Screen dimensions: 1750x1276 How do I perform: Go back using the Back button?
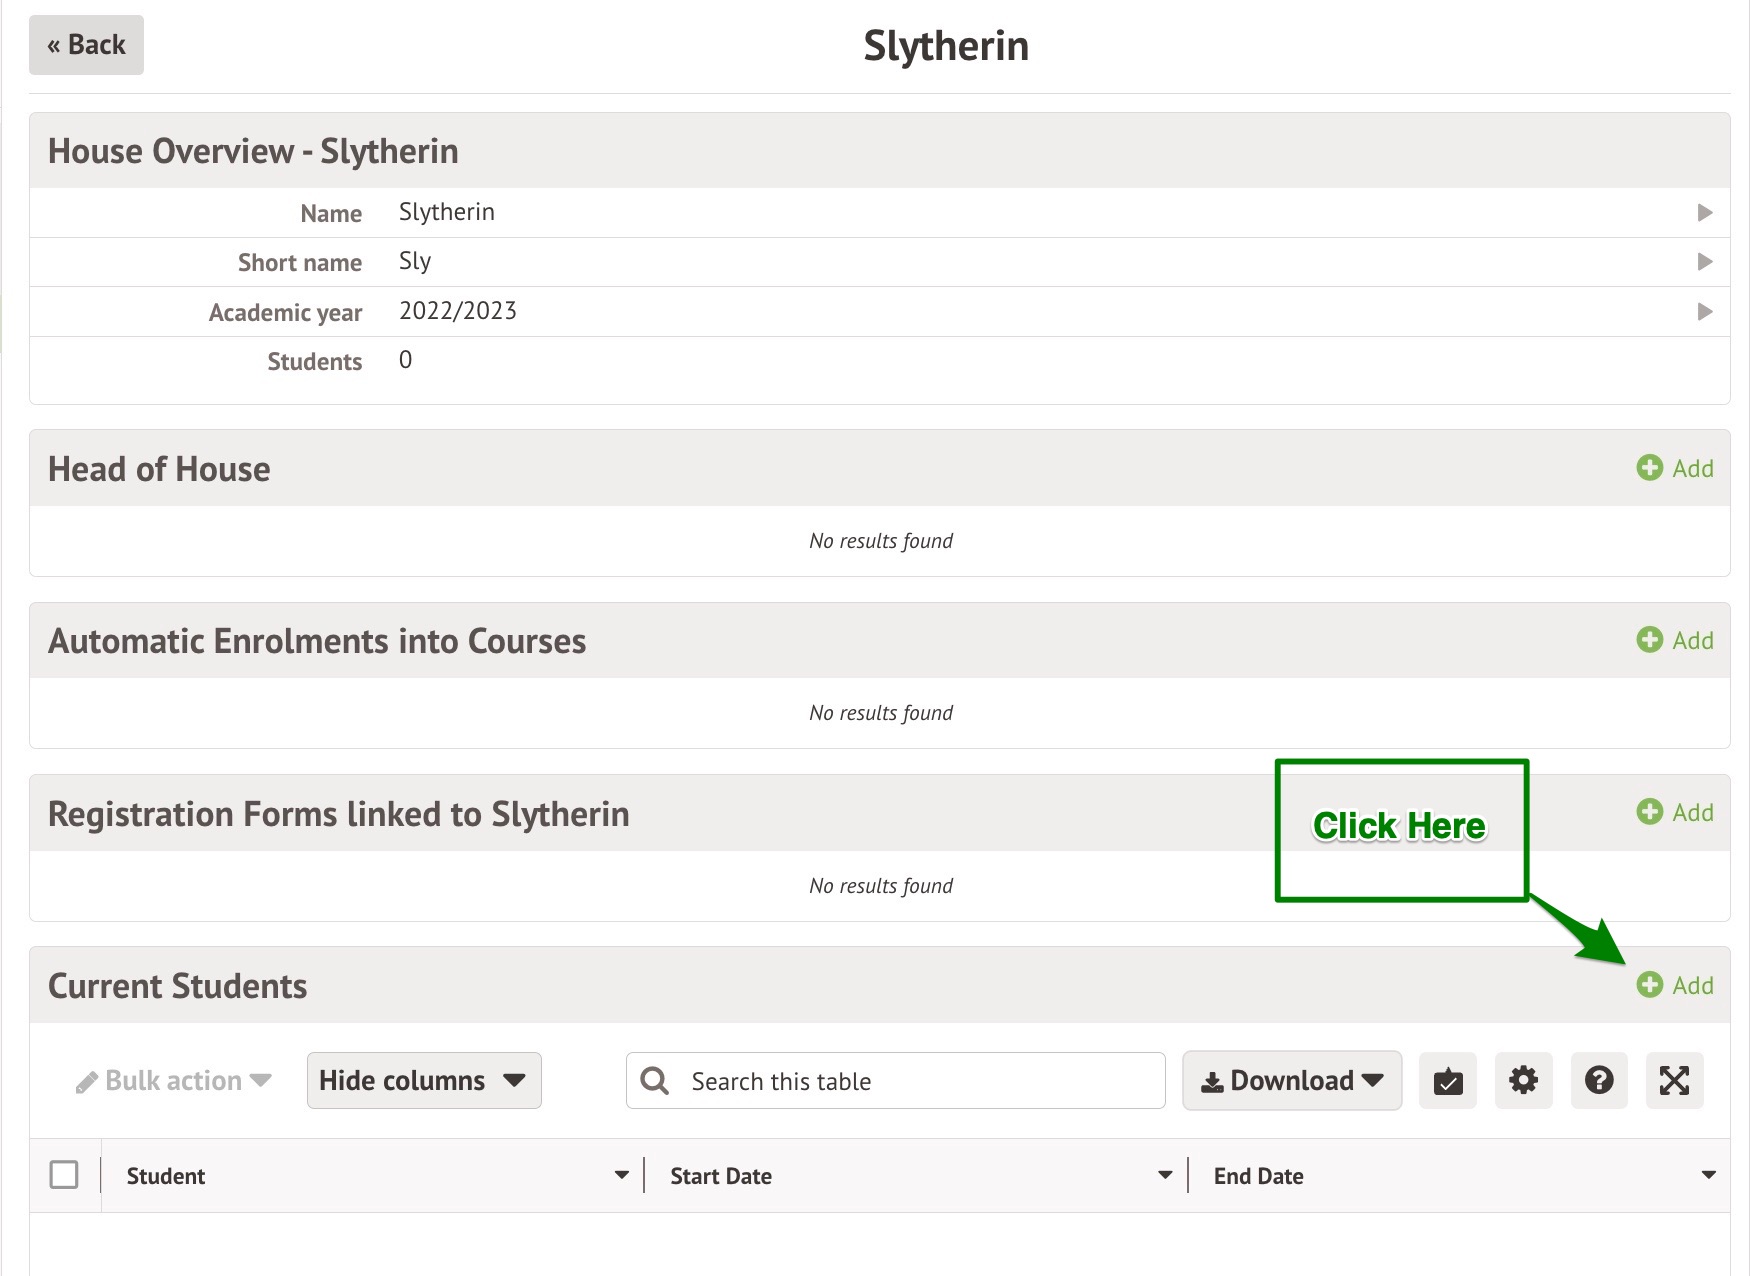pyautogui.click(x=86, y=45)
